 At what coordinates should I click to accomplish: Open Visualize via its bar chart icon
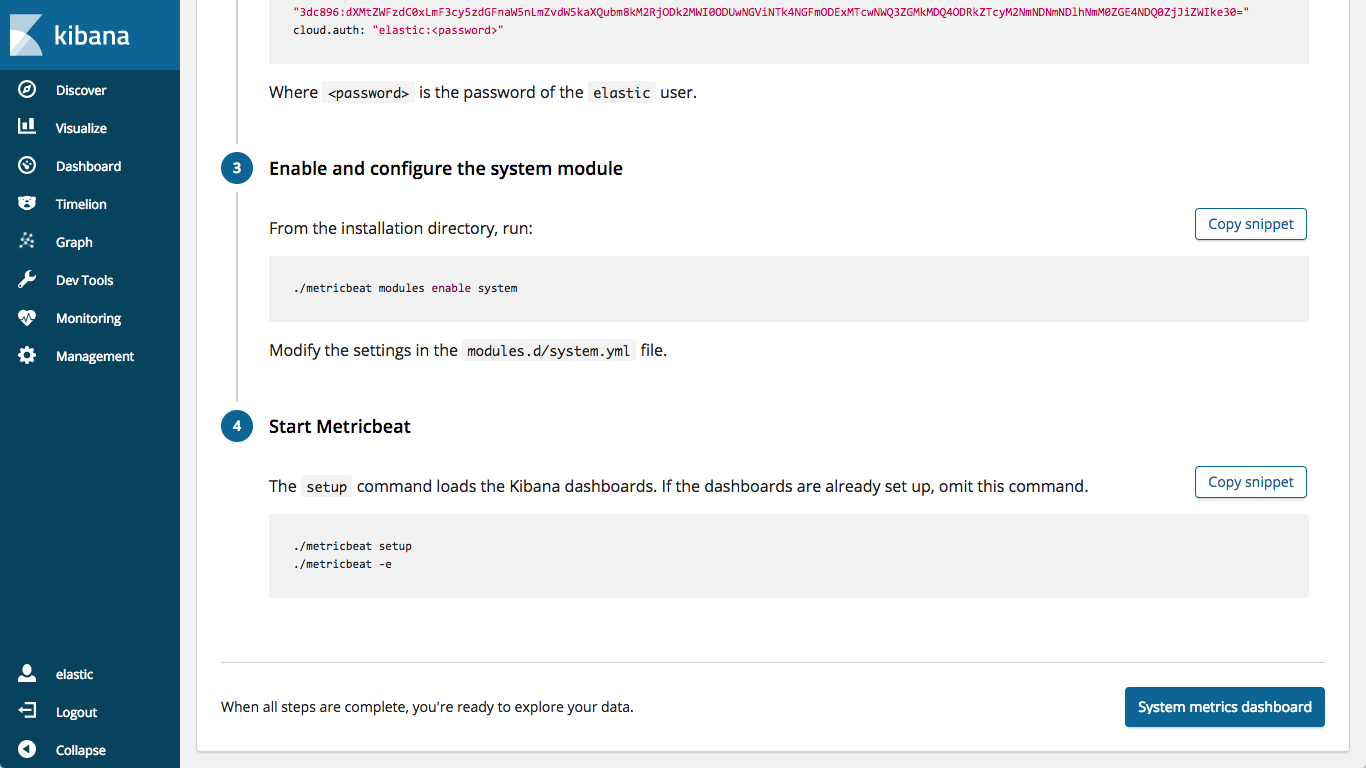[x=27, y=127]
